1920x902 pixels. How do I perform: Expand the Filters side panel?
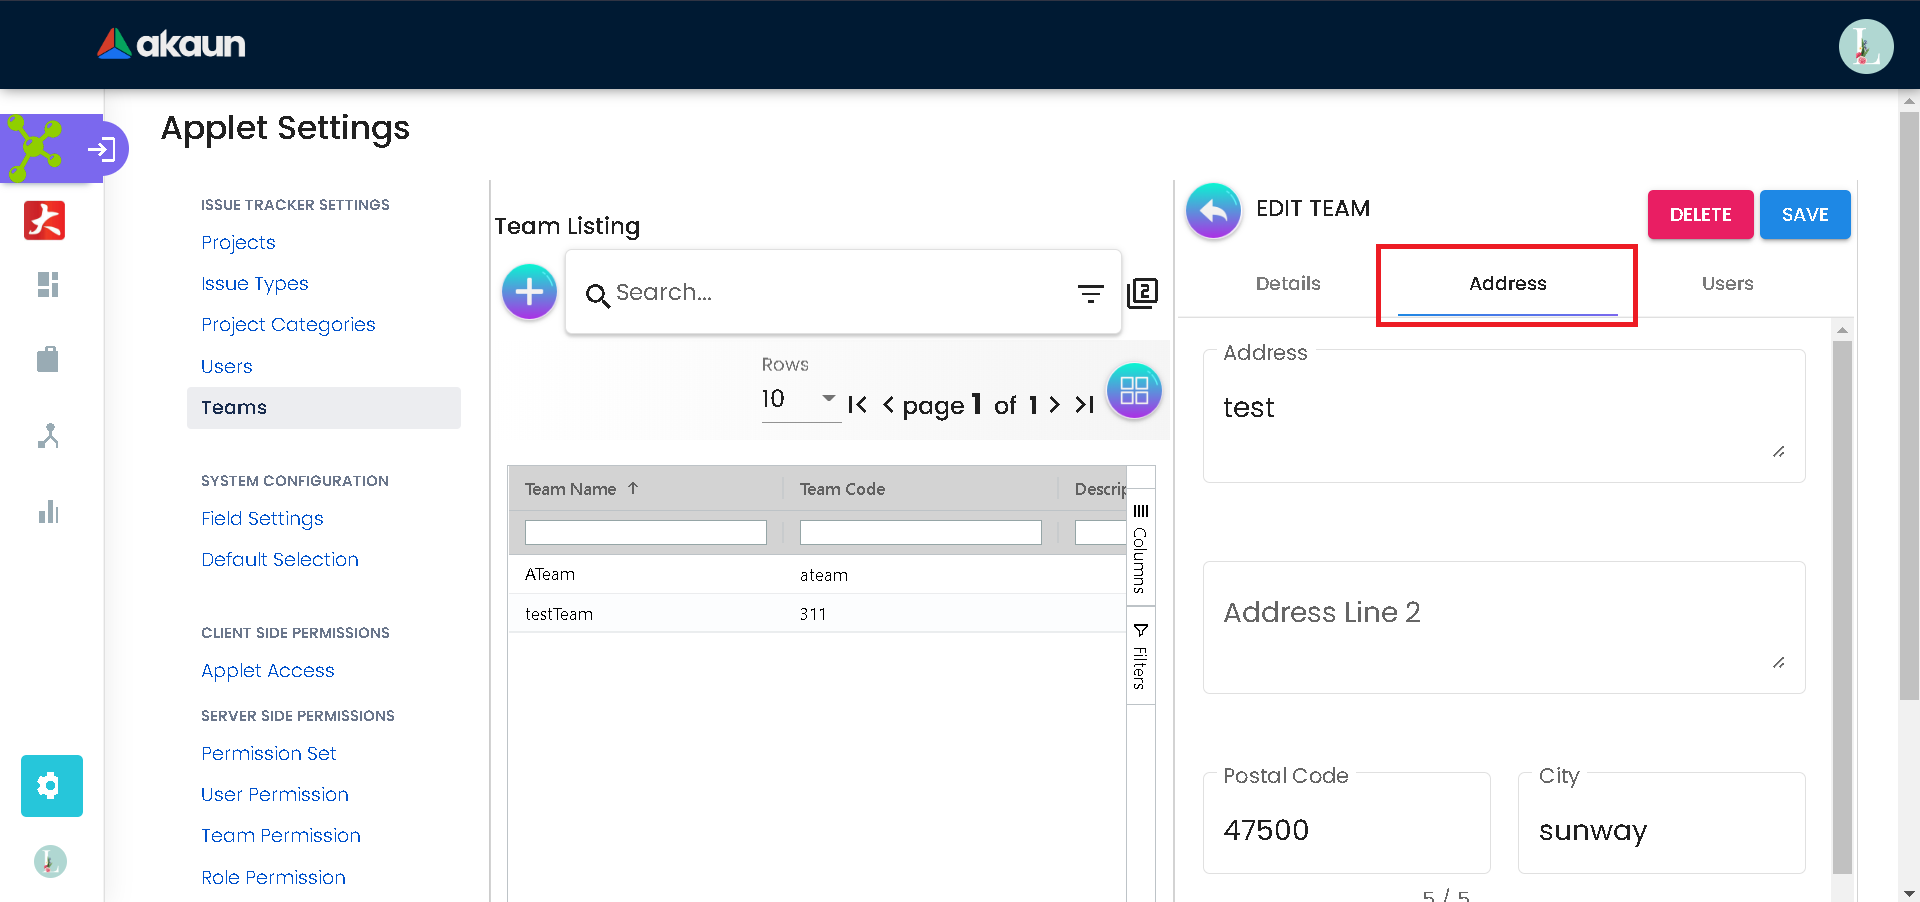pyautogui.click(x=1140, y=656)
